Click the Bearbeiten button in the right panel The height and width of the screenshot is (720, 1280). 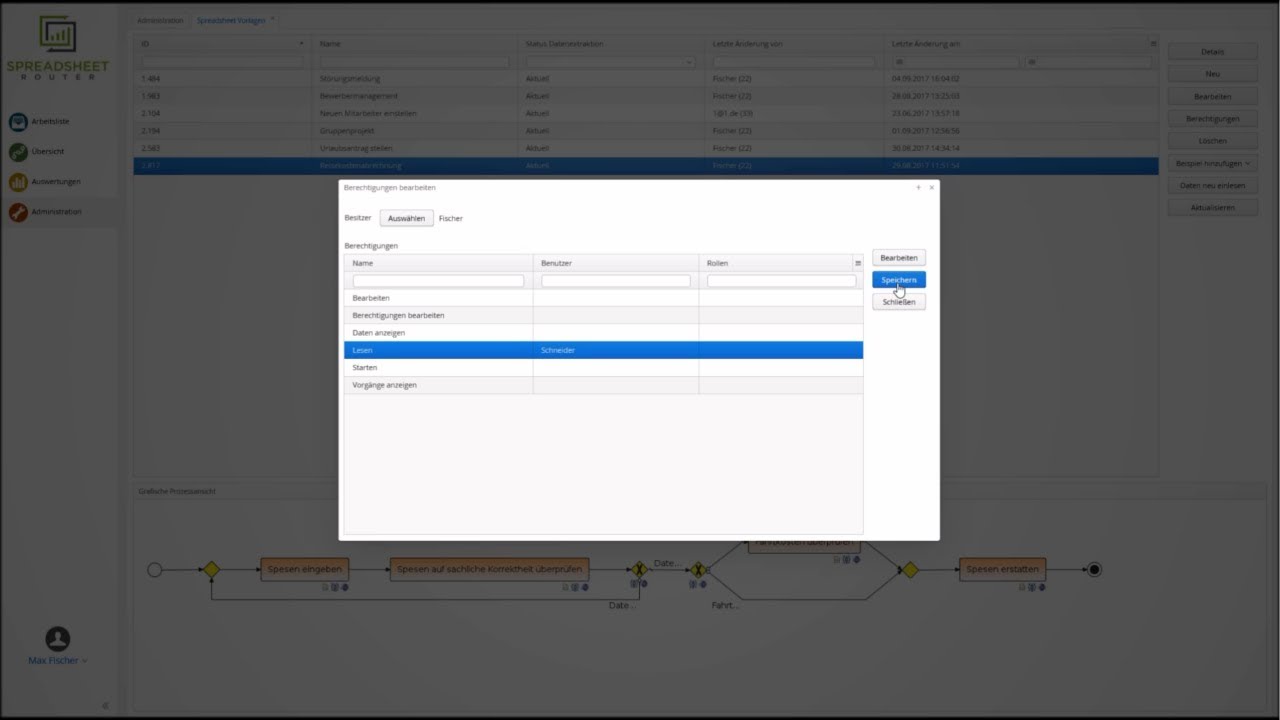1212,97
